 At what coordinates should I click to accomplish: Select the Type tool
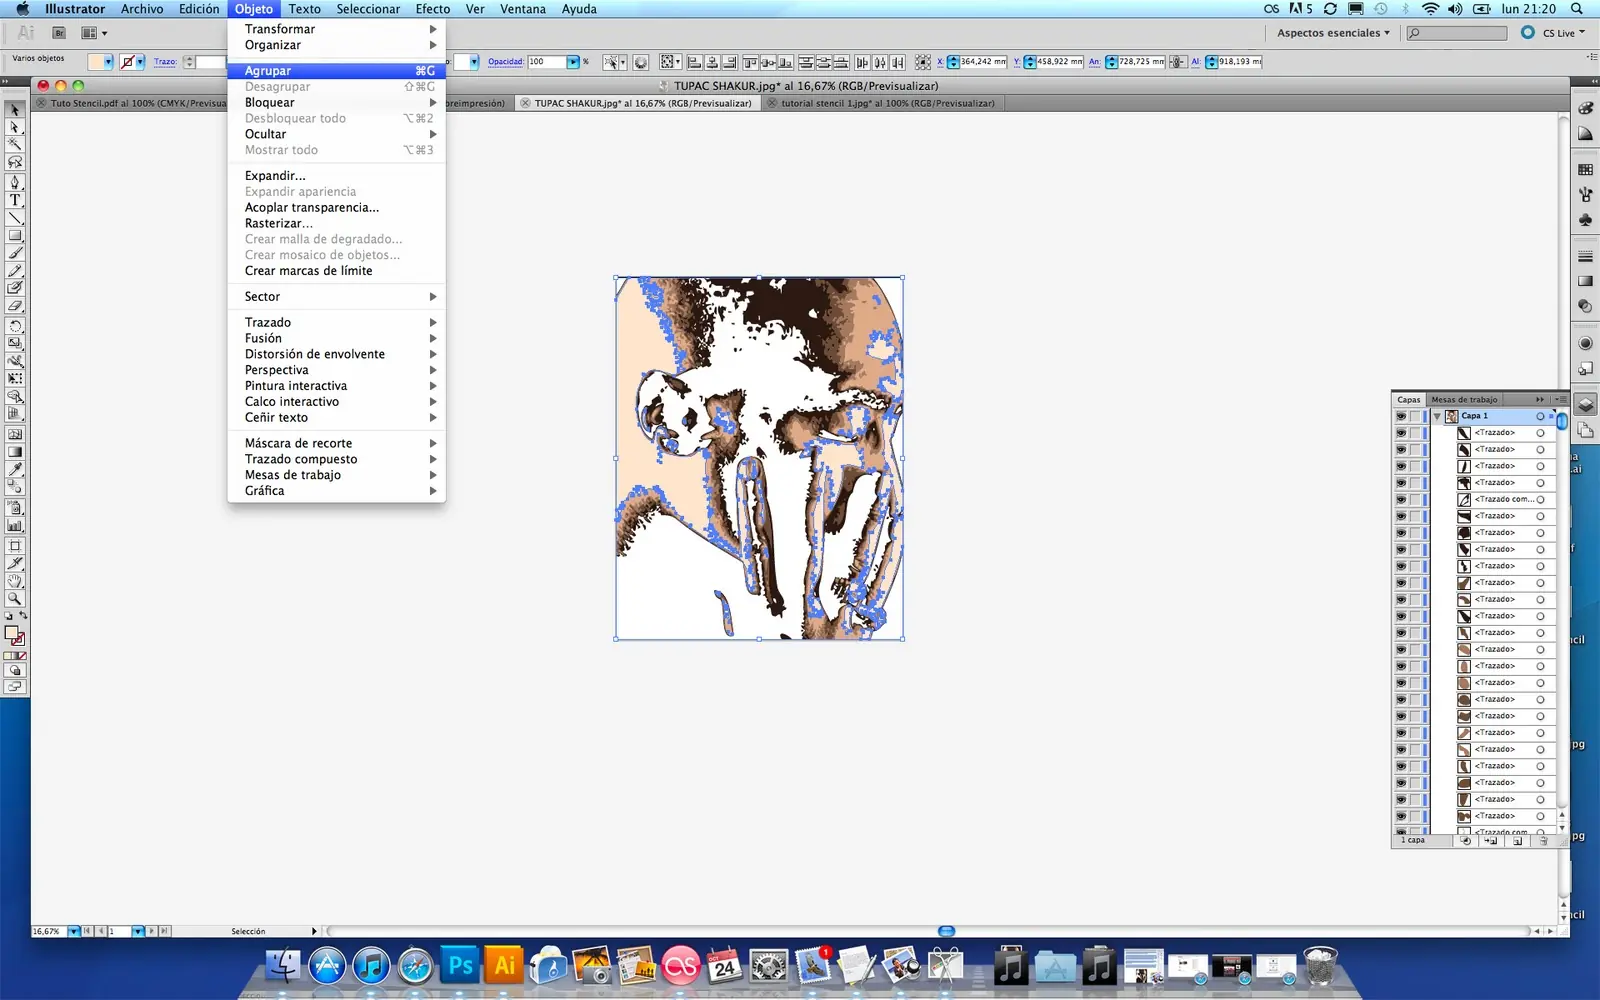click(15, 200)
